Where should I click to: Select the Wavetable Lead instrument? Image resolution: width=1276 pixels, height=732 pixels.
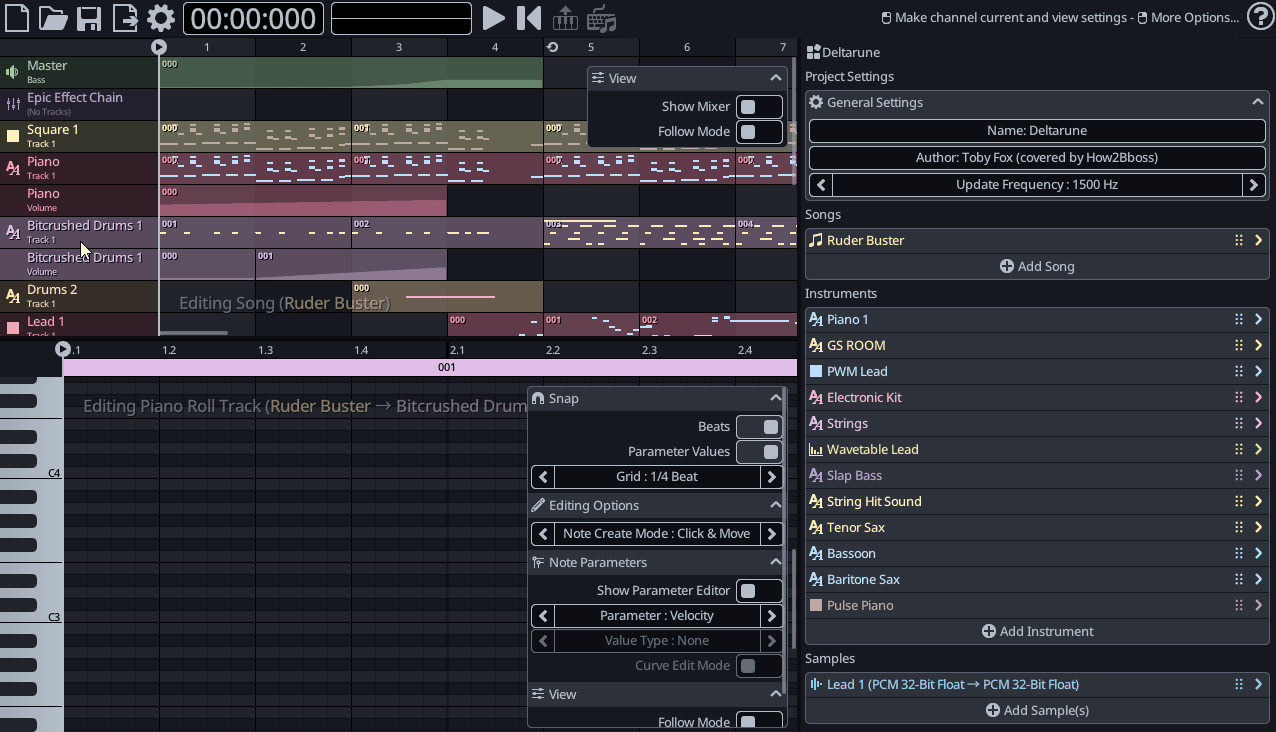[872, 449]
